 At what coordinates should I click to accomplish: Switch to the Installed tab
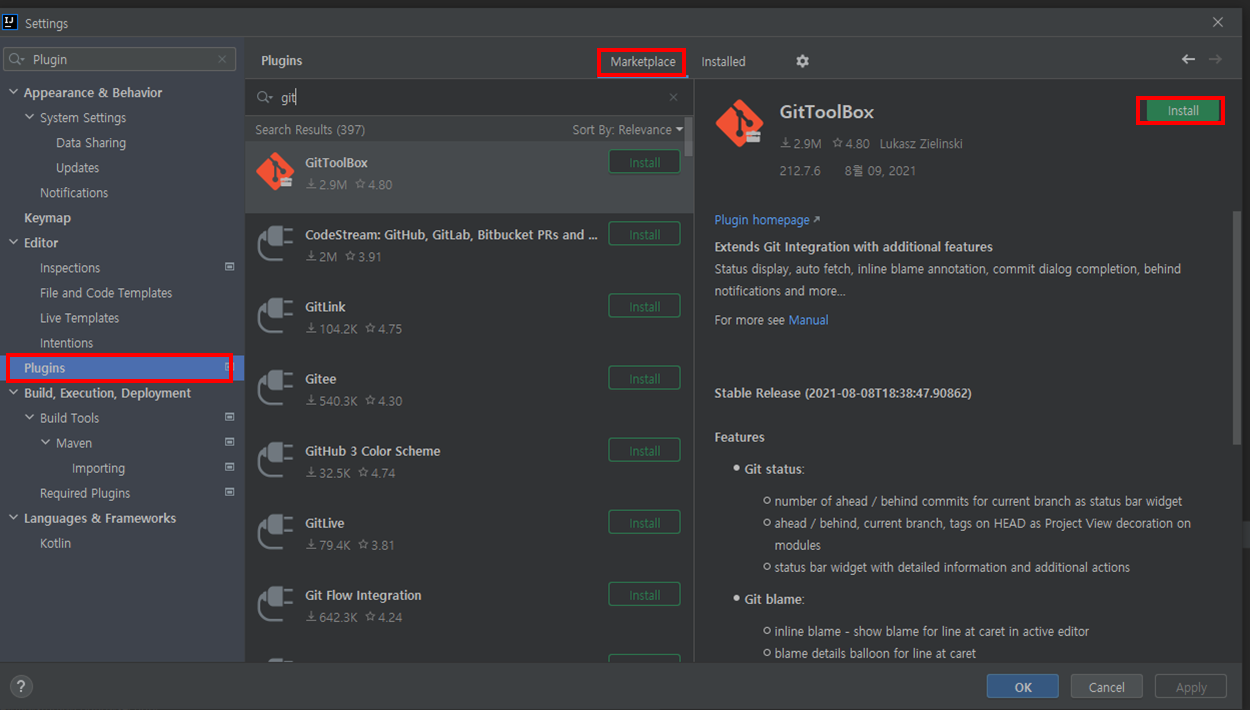pyautogui.click(x=723, y=62)
